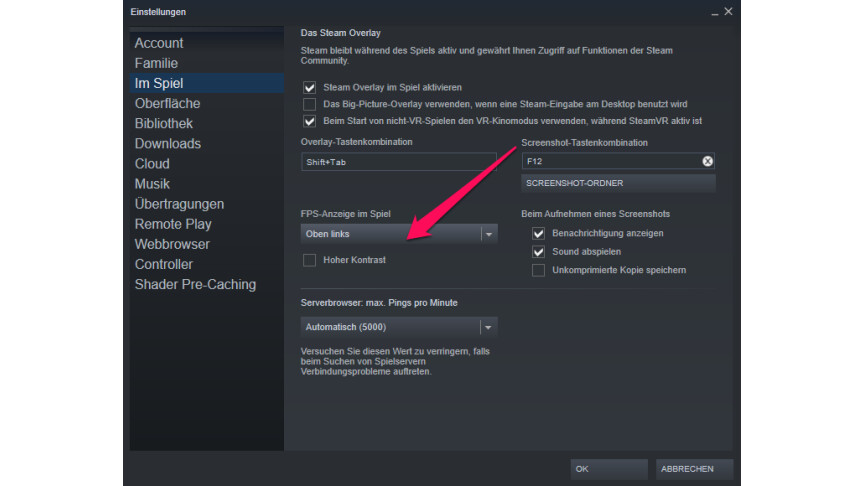Expand the Serverbrowser pings dropdown
The height and width of the screenshot is (486, 864).
(398, 327)
